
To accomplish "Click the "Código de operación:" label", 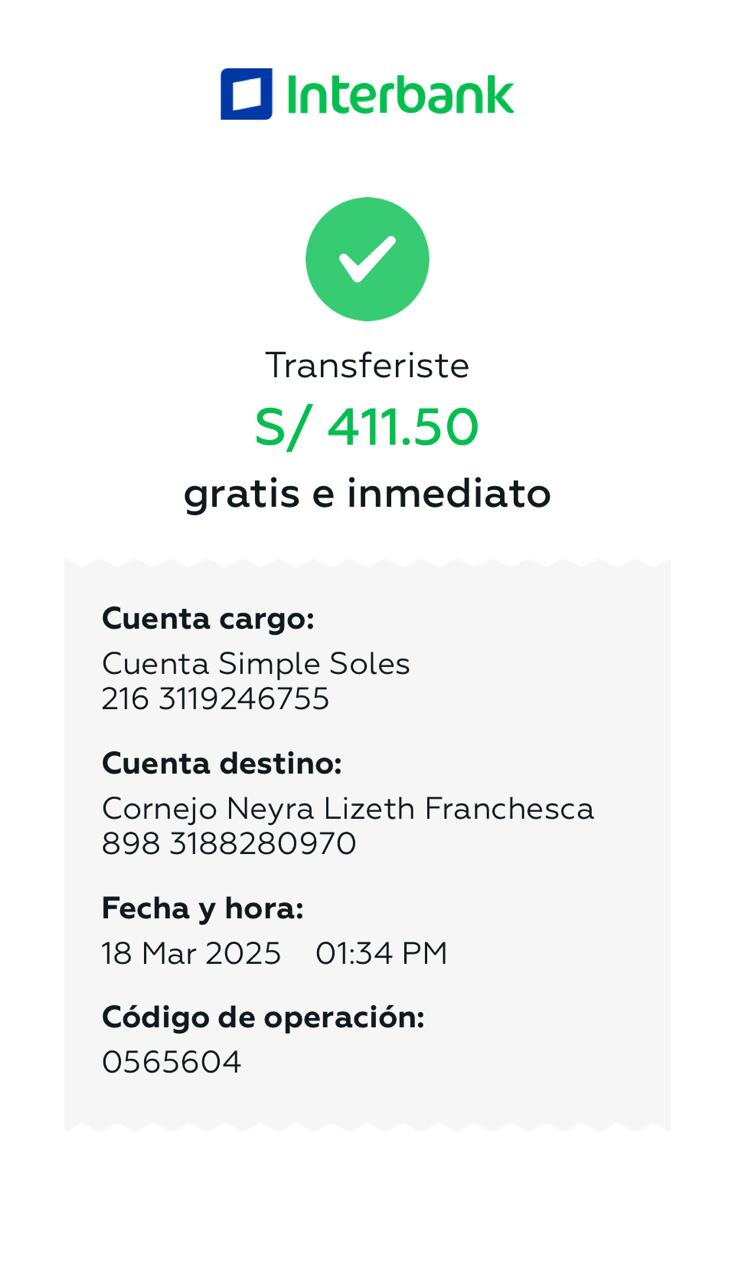I will (x=263, y=1018).
